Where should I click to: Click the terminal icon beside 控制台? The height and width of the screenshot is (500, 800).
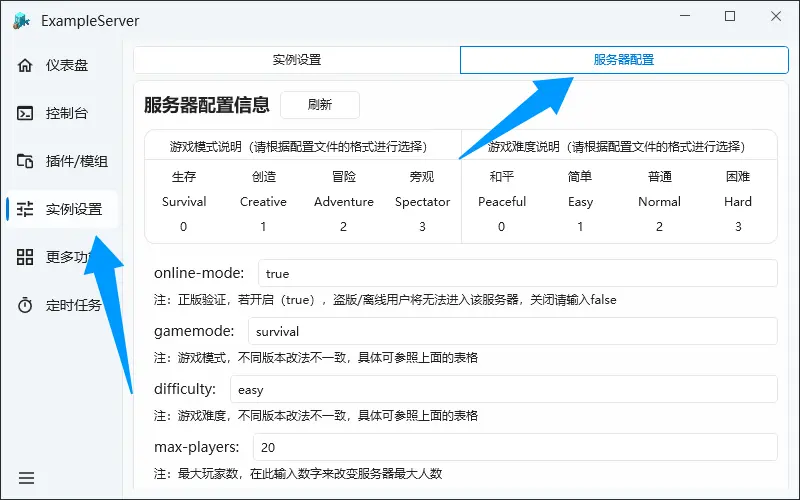pos(25,113)
